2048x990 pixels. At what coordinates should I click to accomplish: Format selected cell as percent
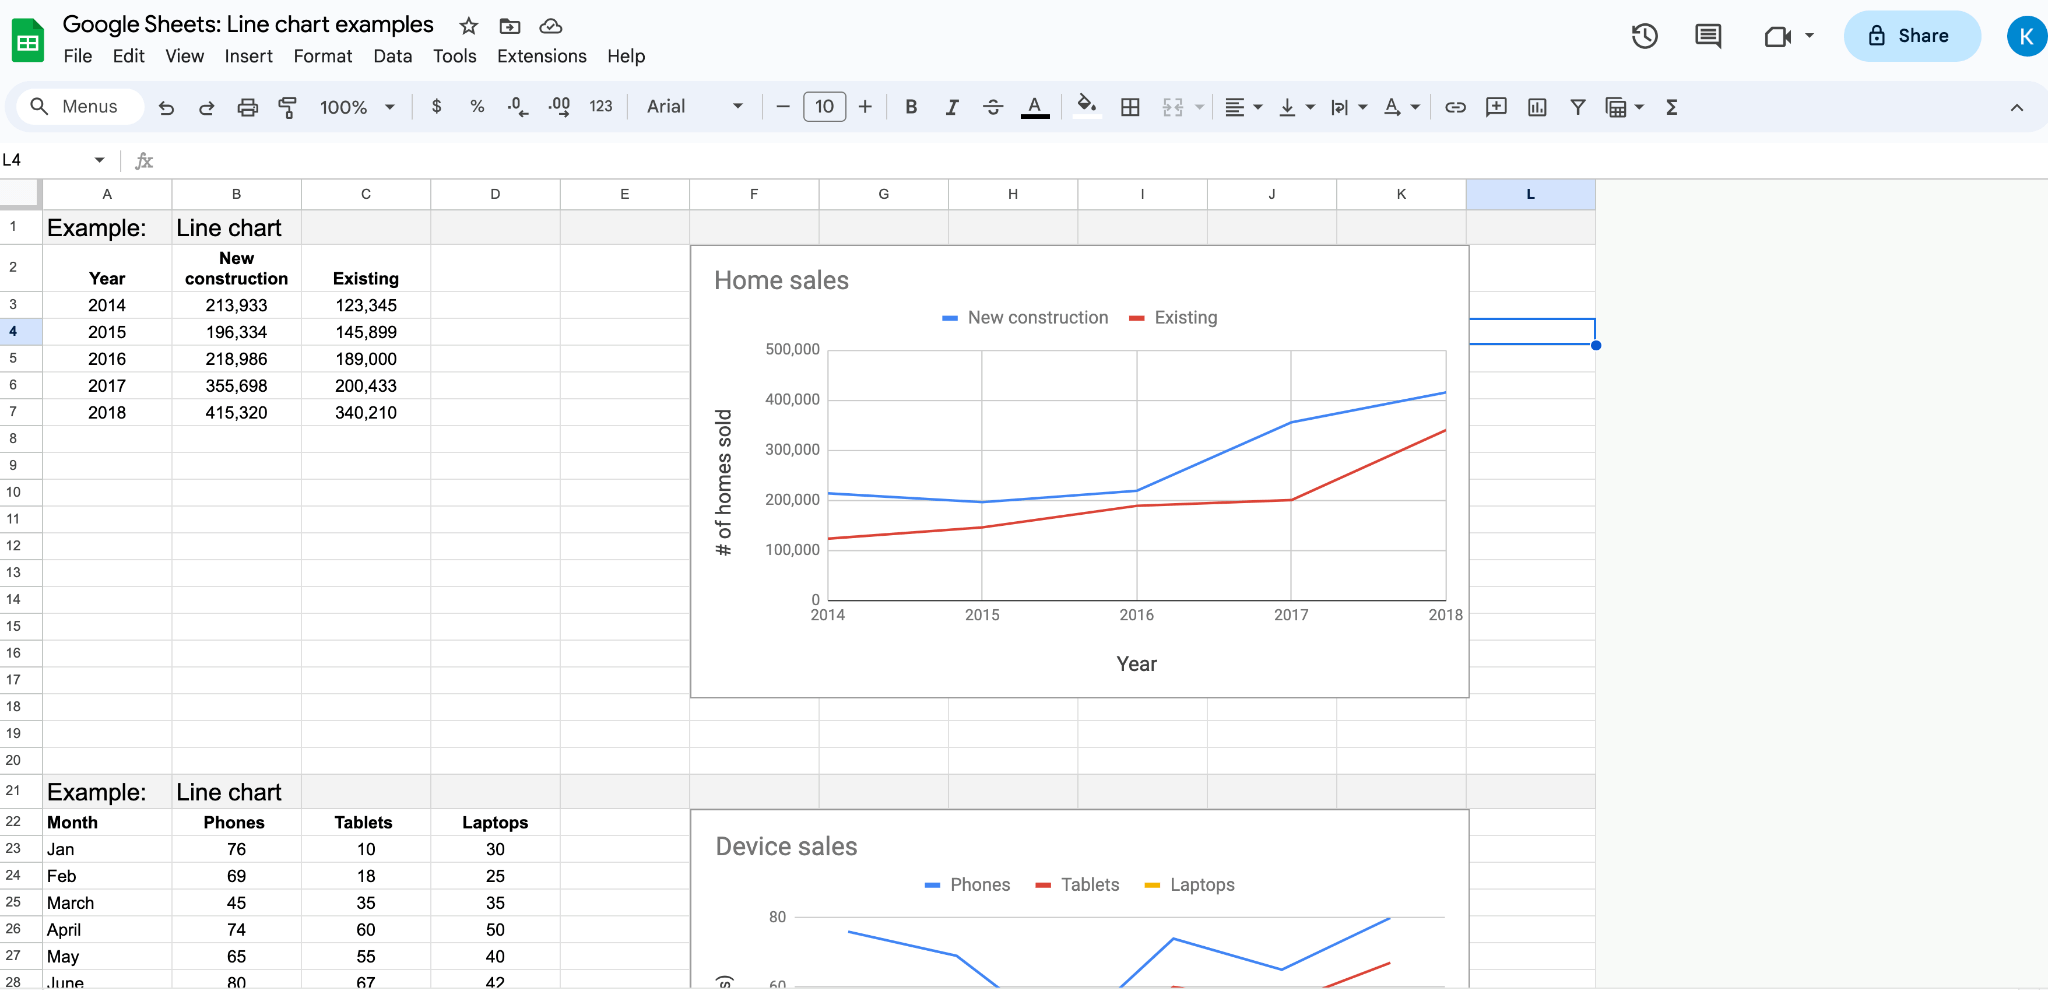coord(477,106)
